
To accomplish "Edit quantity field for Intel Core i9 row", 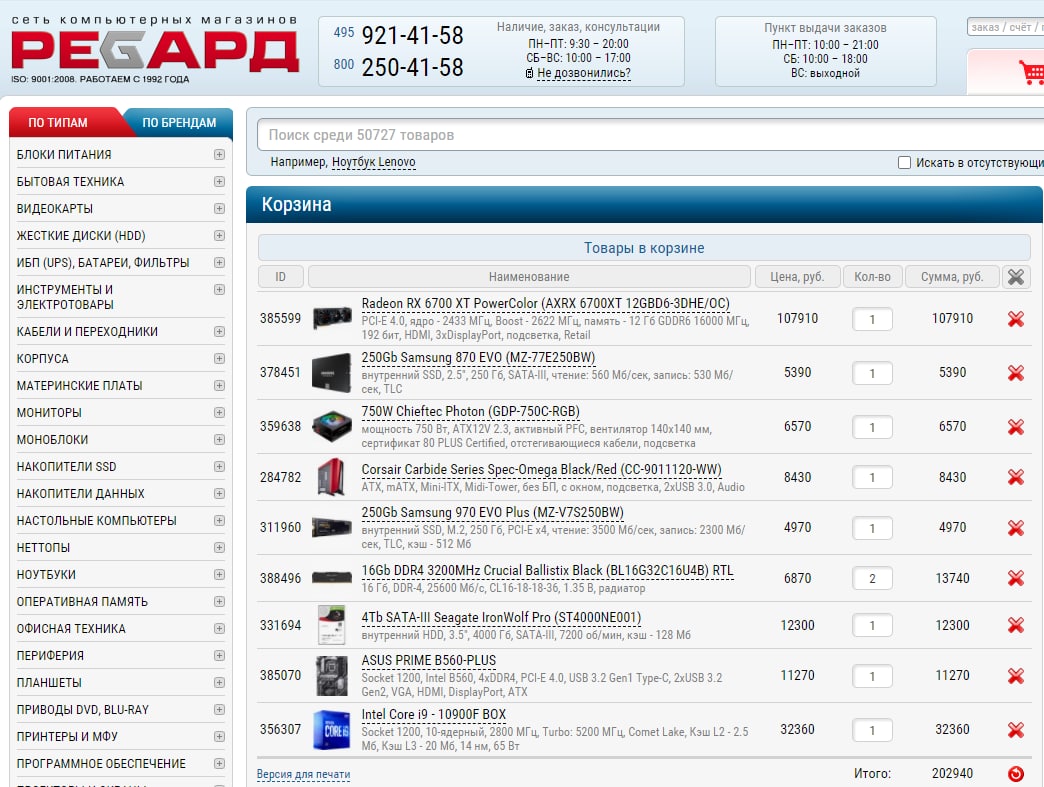I will tap(872, 730).
